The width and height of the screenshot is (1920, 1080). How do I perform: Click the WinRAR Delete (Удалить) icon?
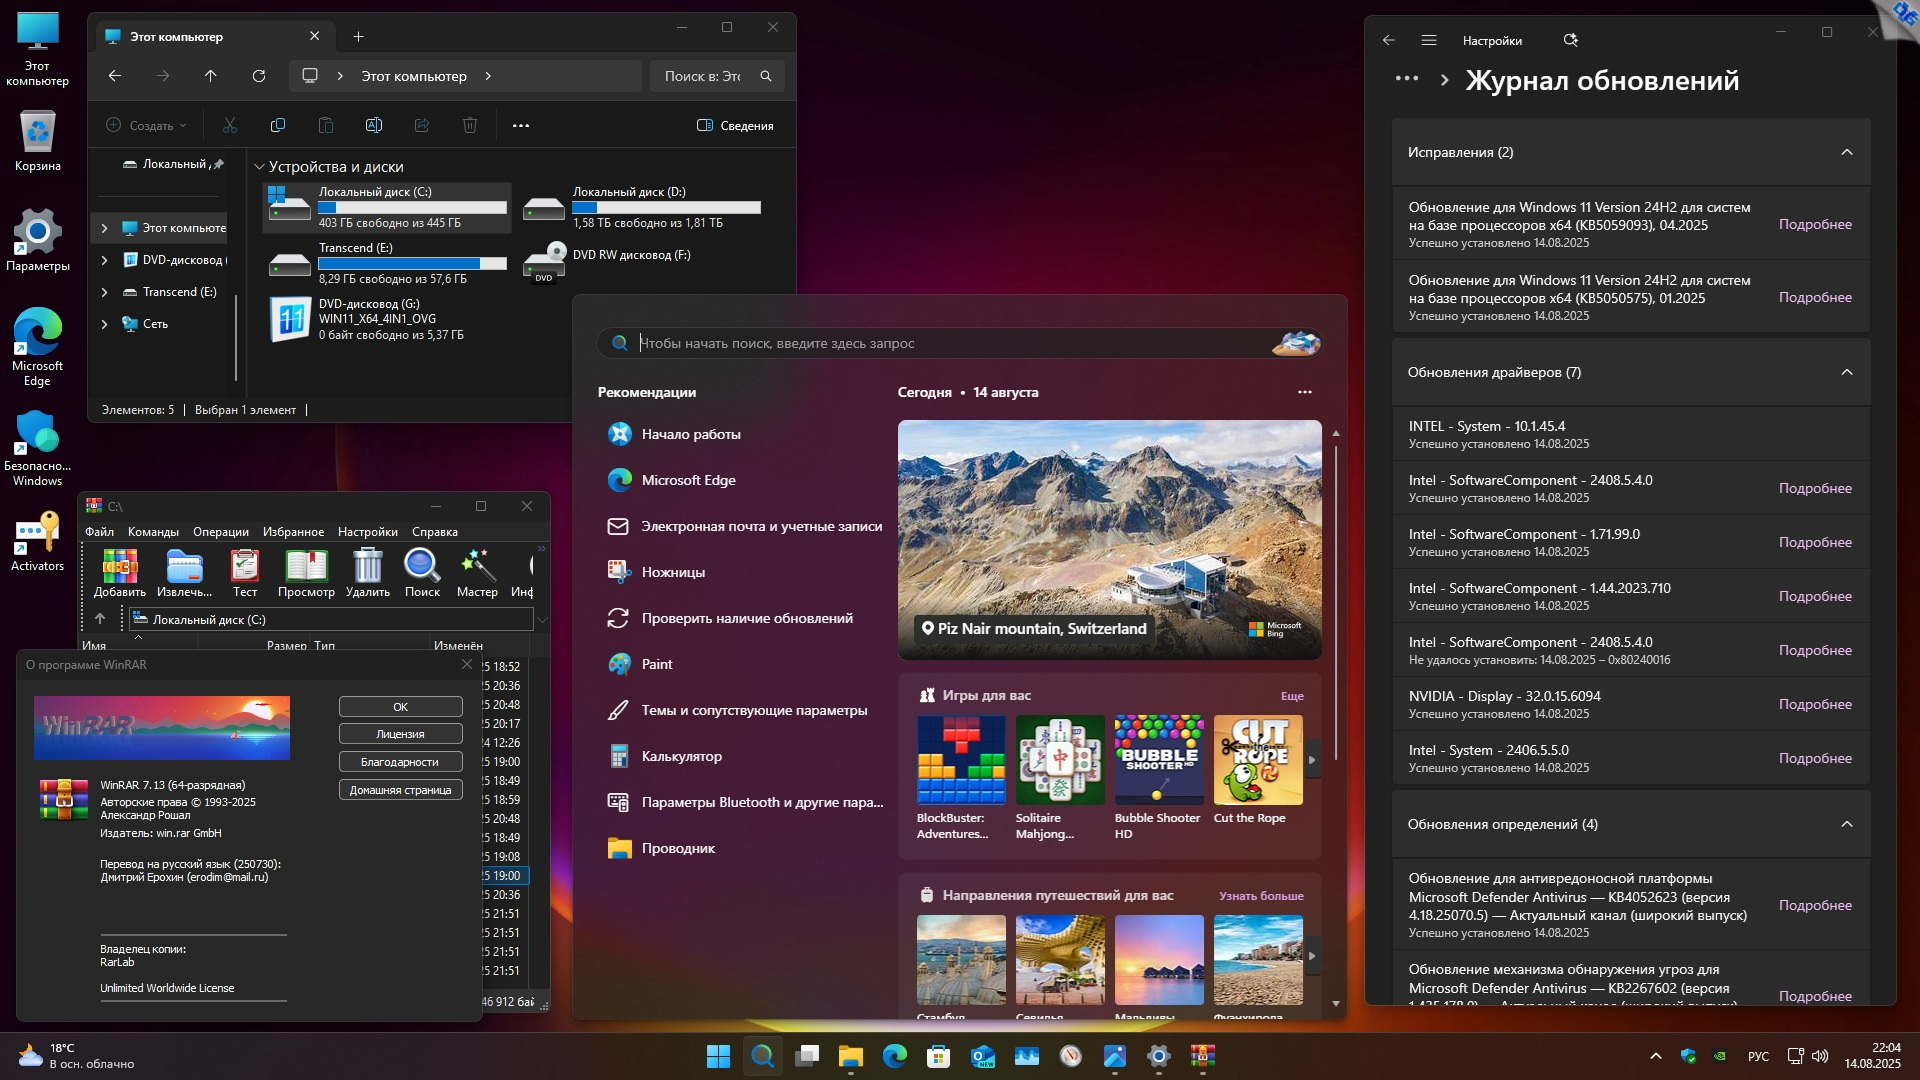point(367,567)
